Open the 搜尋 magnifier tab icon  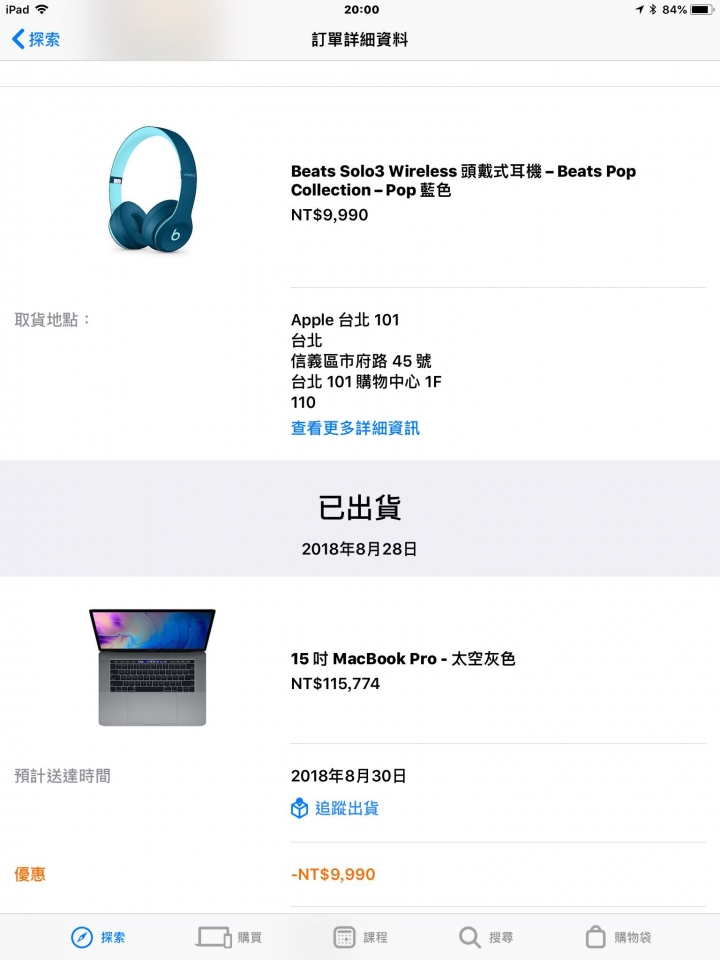pos(470,937)
